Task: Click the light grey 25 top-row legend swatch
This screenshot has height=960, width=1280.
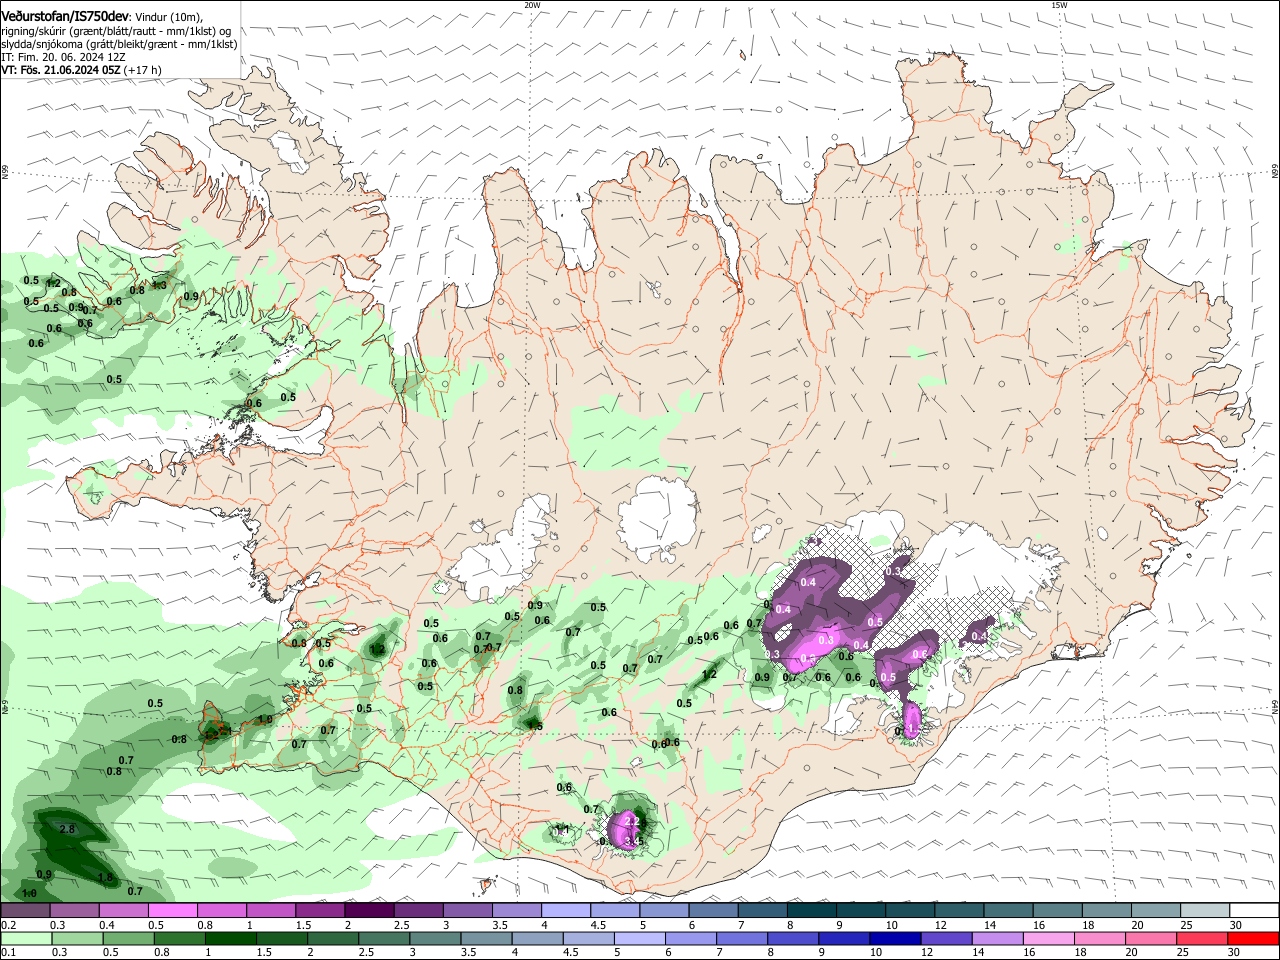Action: [1205, 911]
